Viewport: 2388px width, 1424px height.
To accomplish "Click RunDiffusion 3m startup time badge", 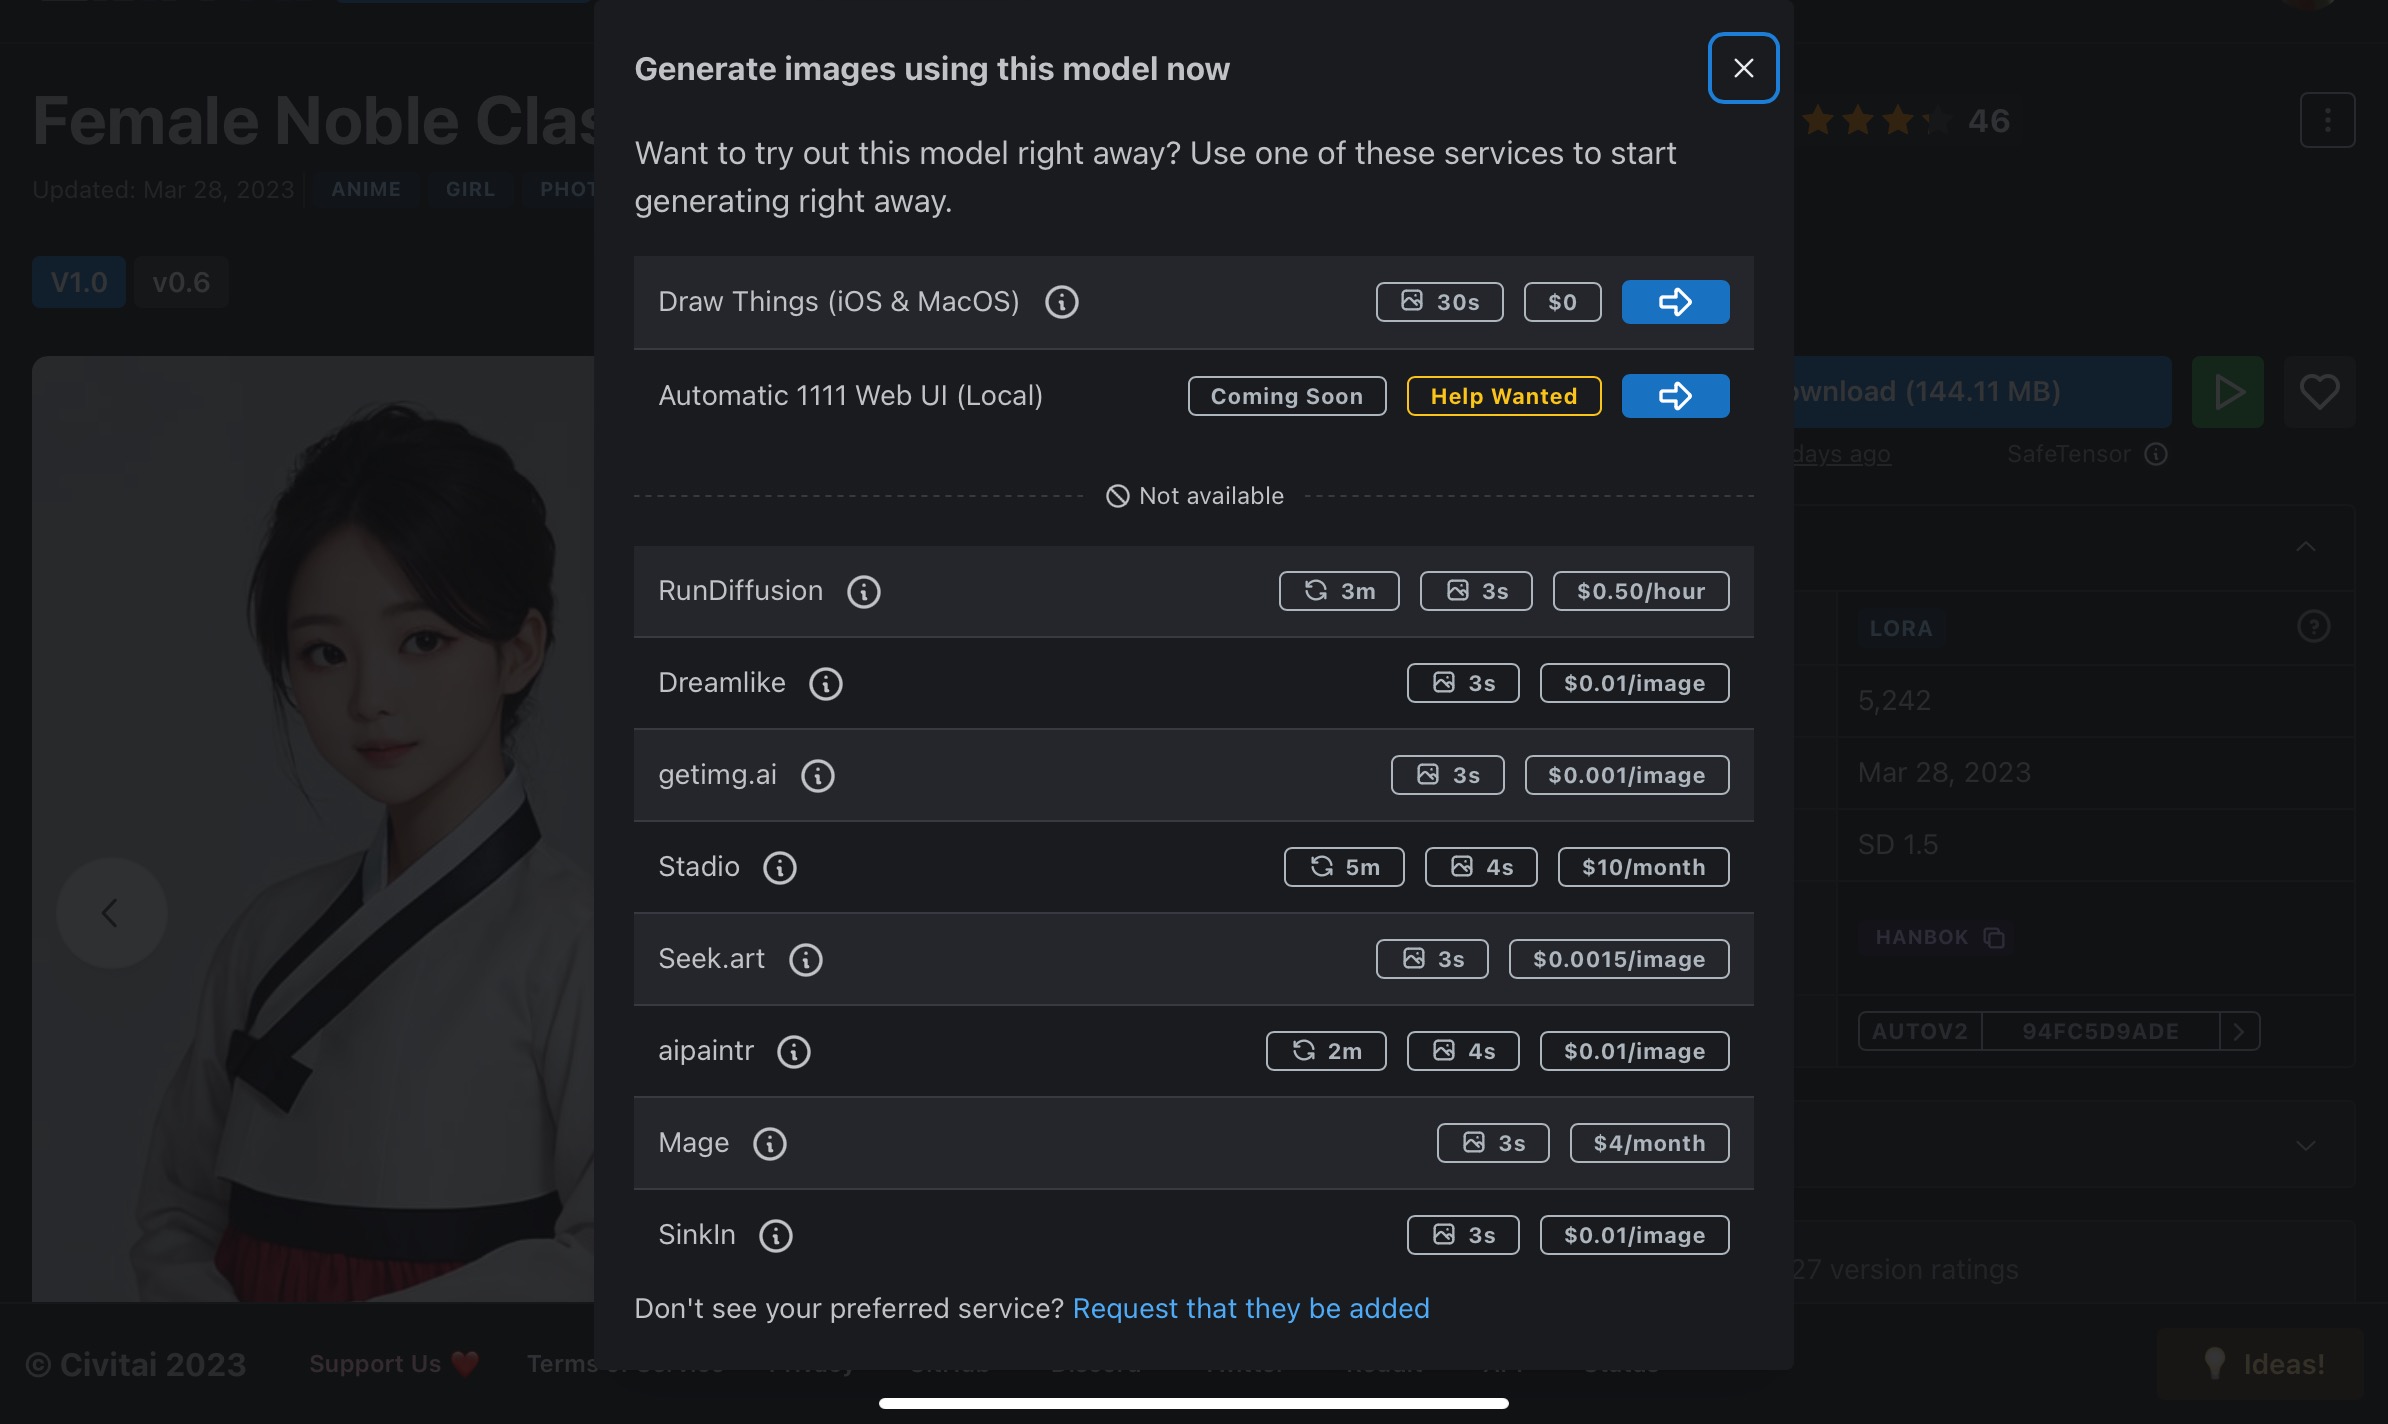I will 1339,591.
